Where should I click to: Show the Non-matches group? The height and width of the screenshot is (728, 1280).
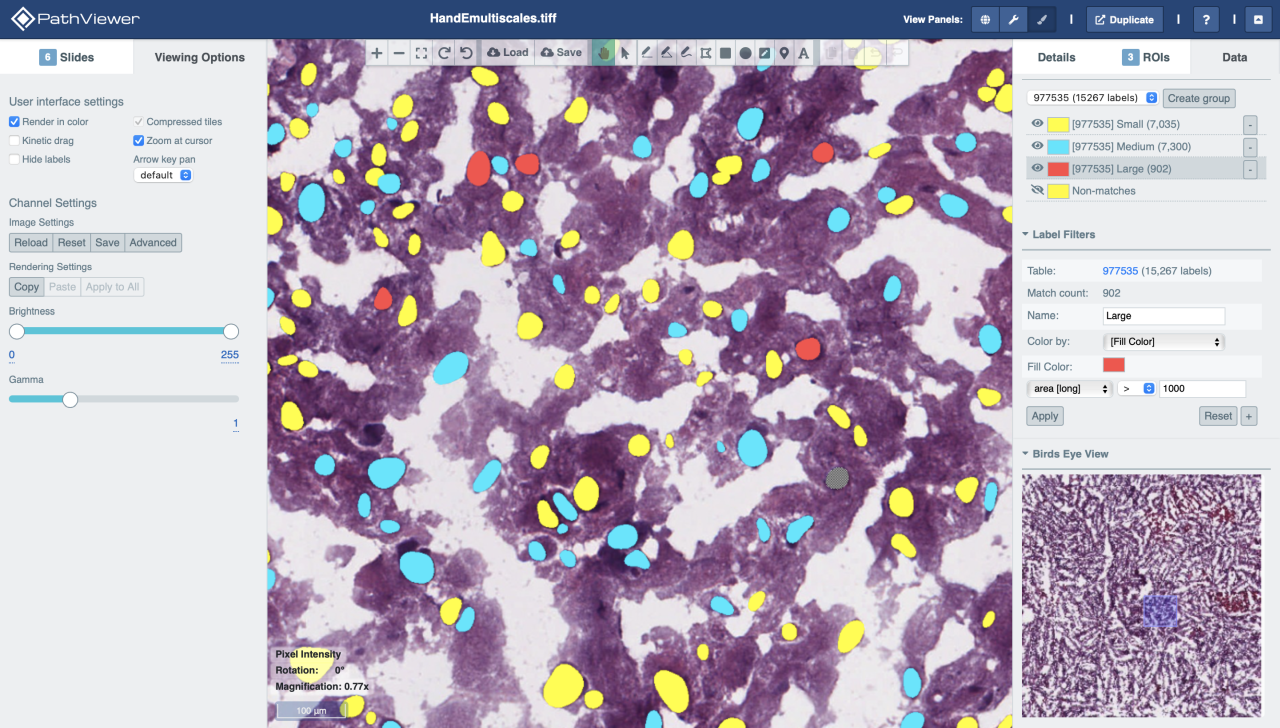coord(1037,190)
